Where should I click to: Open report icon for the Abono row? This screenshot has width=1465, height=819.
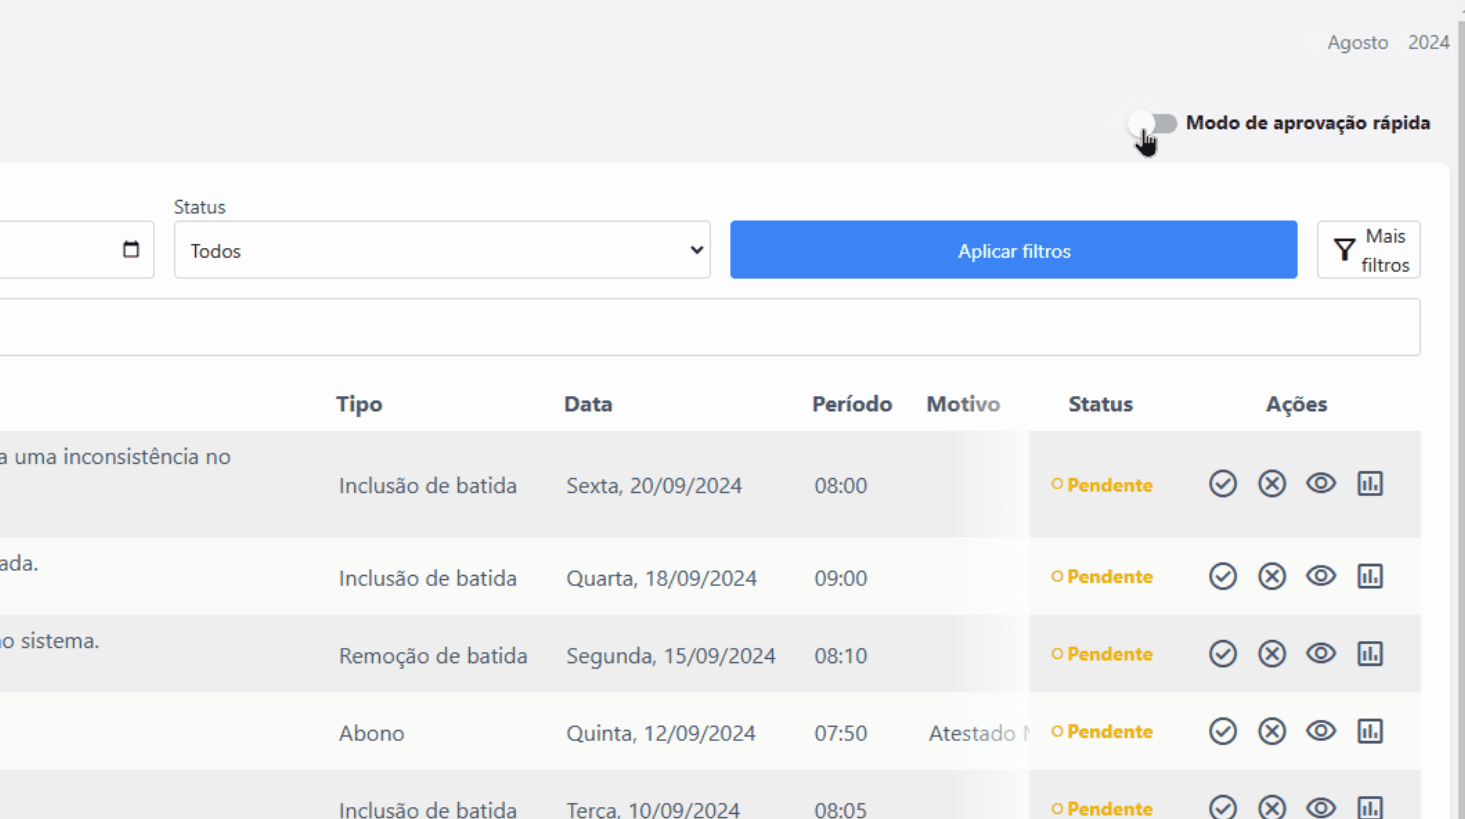[x=1369, y=731]
